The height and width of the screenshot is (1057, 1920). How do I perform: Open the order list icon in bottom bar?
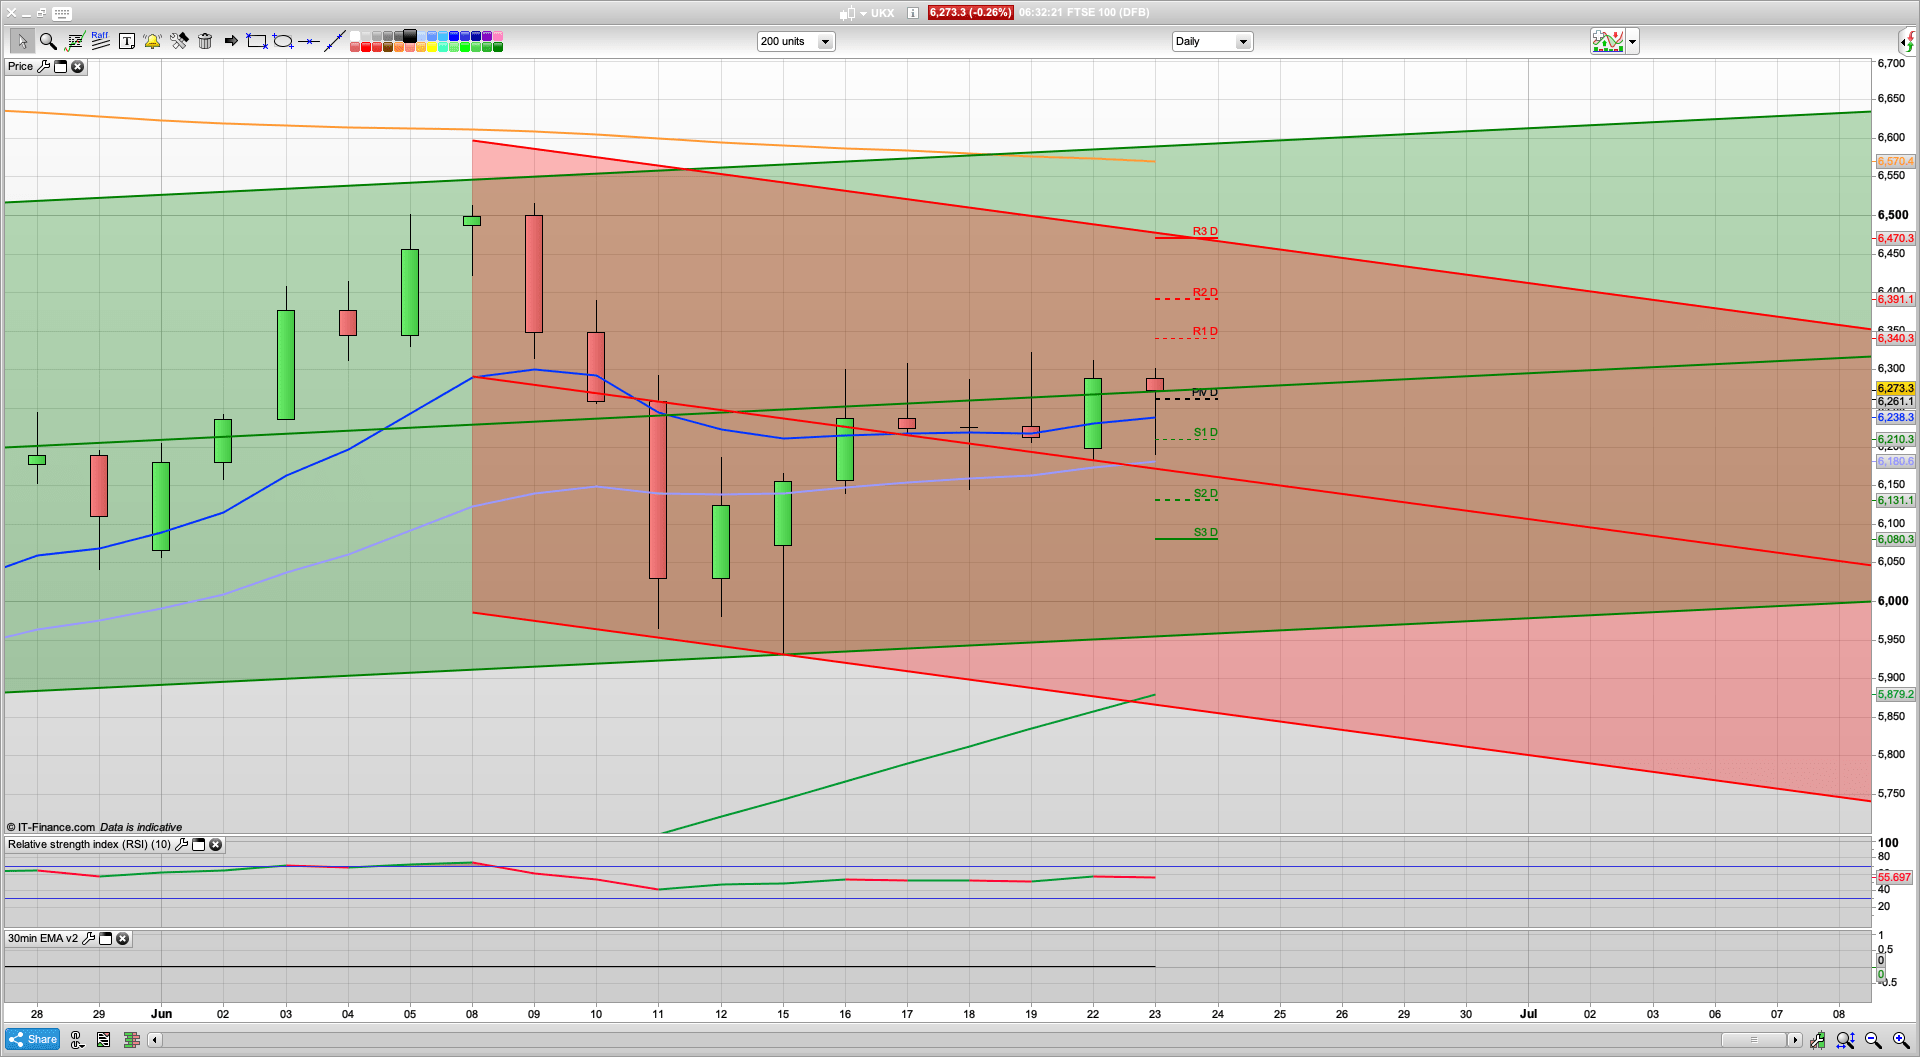(x=103, y=1040)
